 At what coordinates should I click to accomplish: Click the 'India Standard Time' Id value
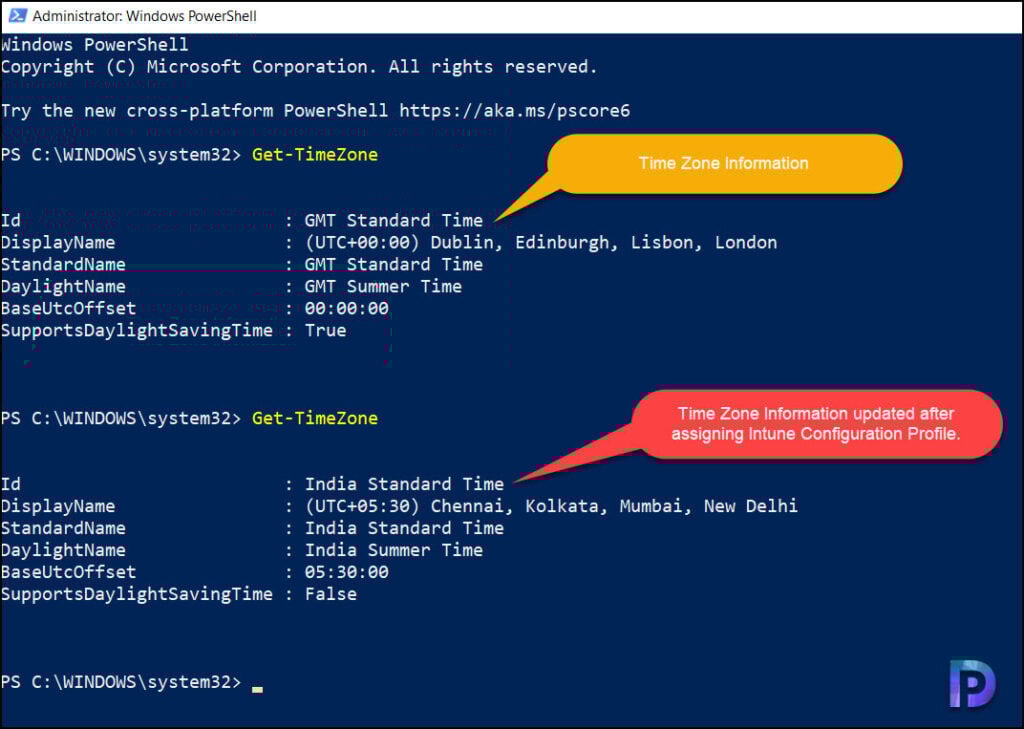click(404, 484)
